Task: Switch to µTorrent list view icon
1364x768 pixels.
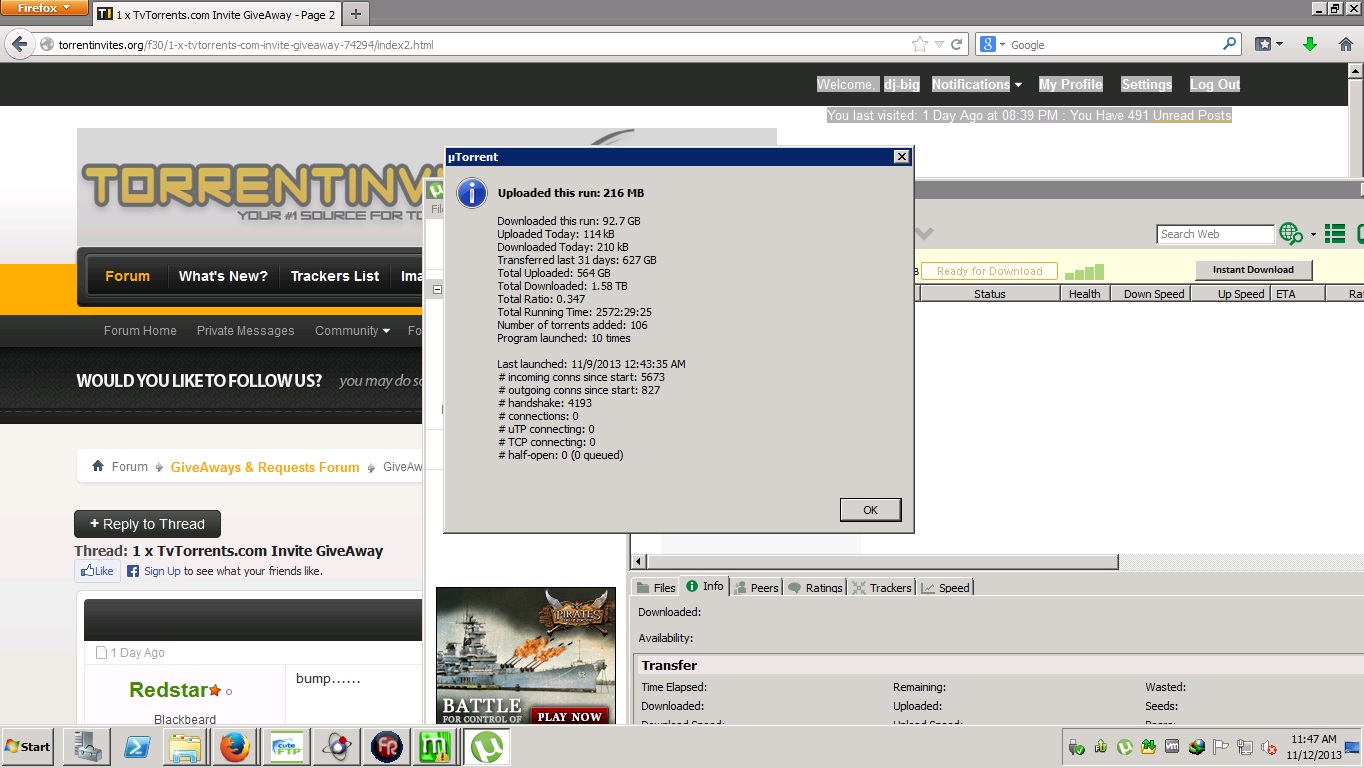Action: tap(1334, 234)
